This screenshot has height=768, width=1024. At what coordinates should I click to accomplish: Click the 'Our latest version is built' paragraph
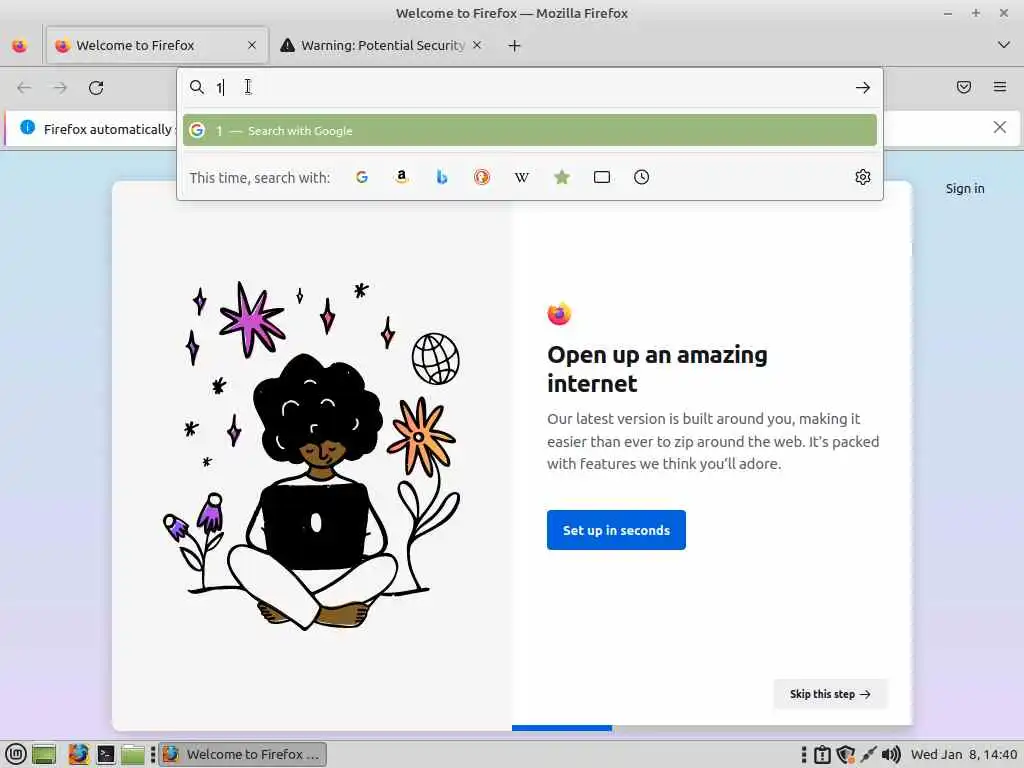coord(713,441)
